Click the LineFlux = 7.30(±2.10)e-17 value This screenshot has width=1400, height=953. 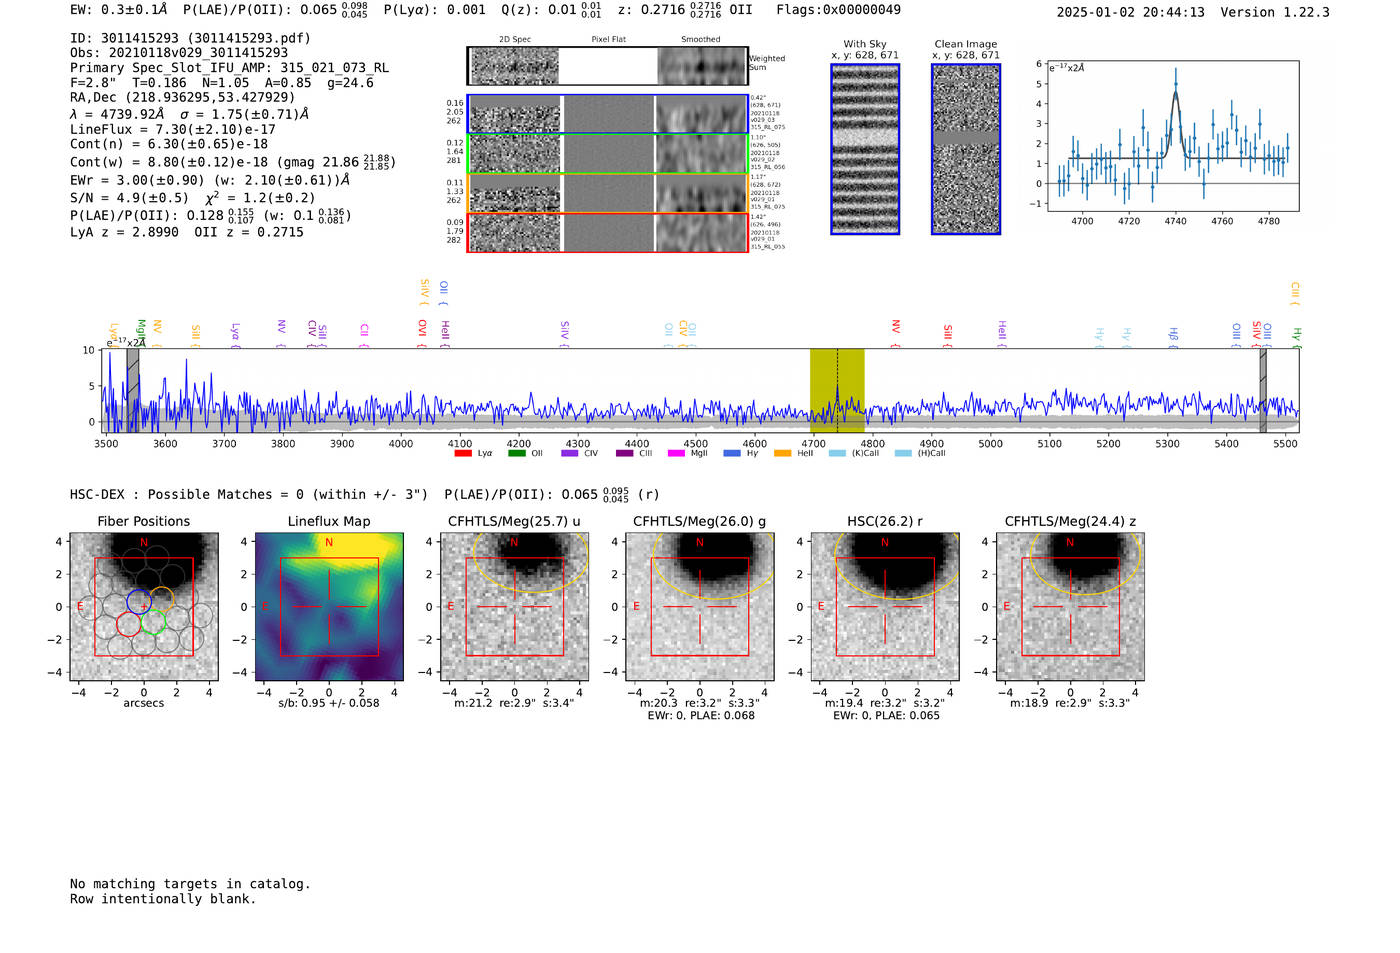pyautogui.click(x=173, y=129)
